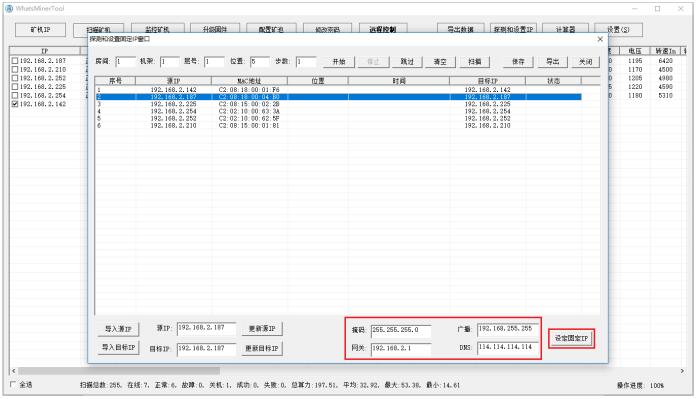Click the 电压 column header in main window
This screenshot has height=399, width=697.
635,51
